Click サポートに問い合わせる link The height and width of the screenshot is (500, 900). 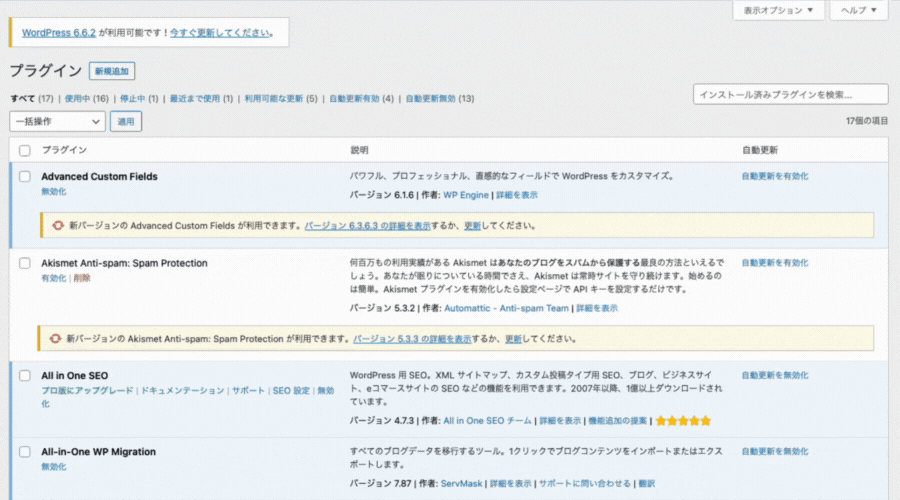pos(584,484)
